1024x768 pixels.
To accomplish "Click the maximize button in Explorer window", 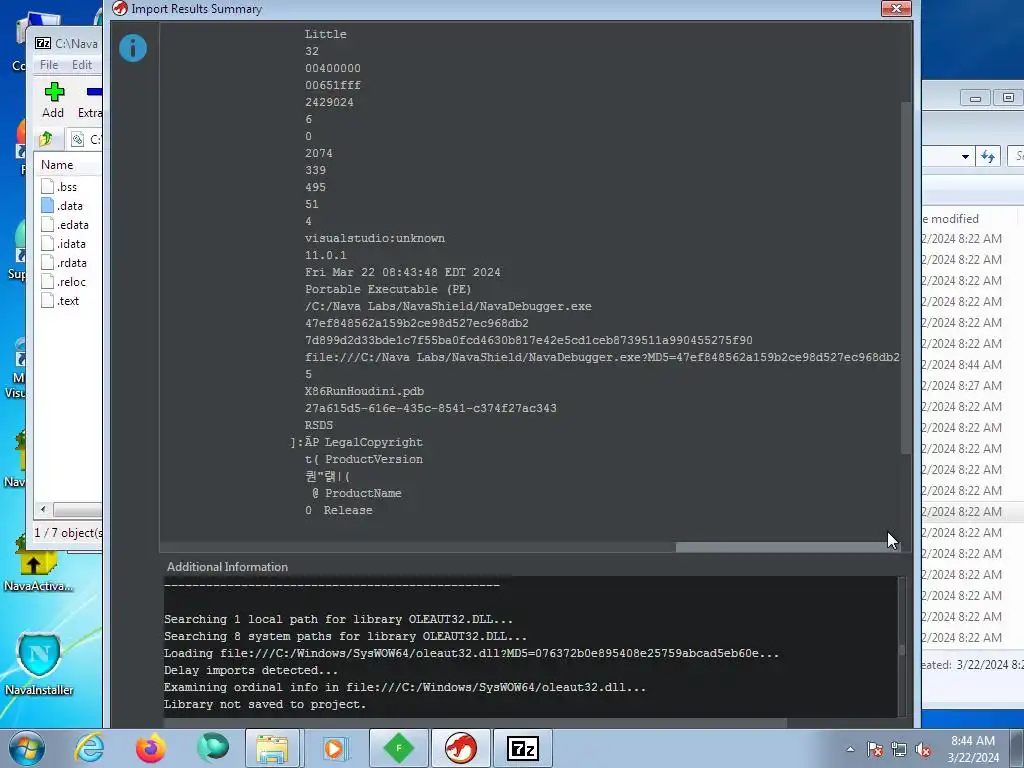I will pos(1008,98).
